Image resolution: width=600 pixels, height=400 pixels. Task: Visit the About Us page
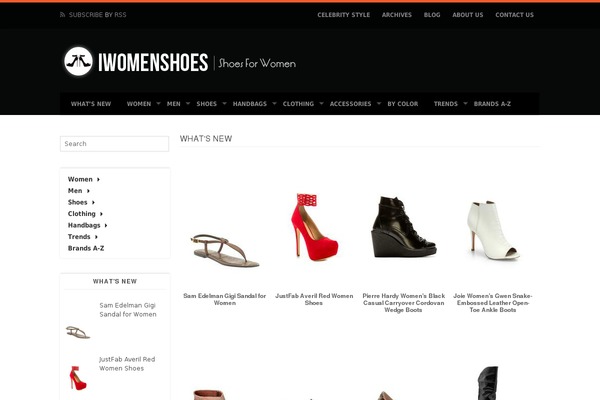pyautogui.click(x=468, y=15)
